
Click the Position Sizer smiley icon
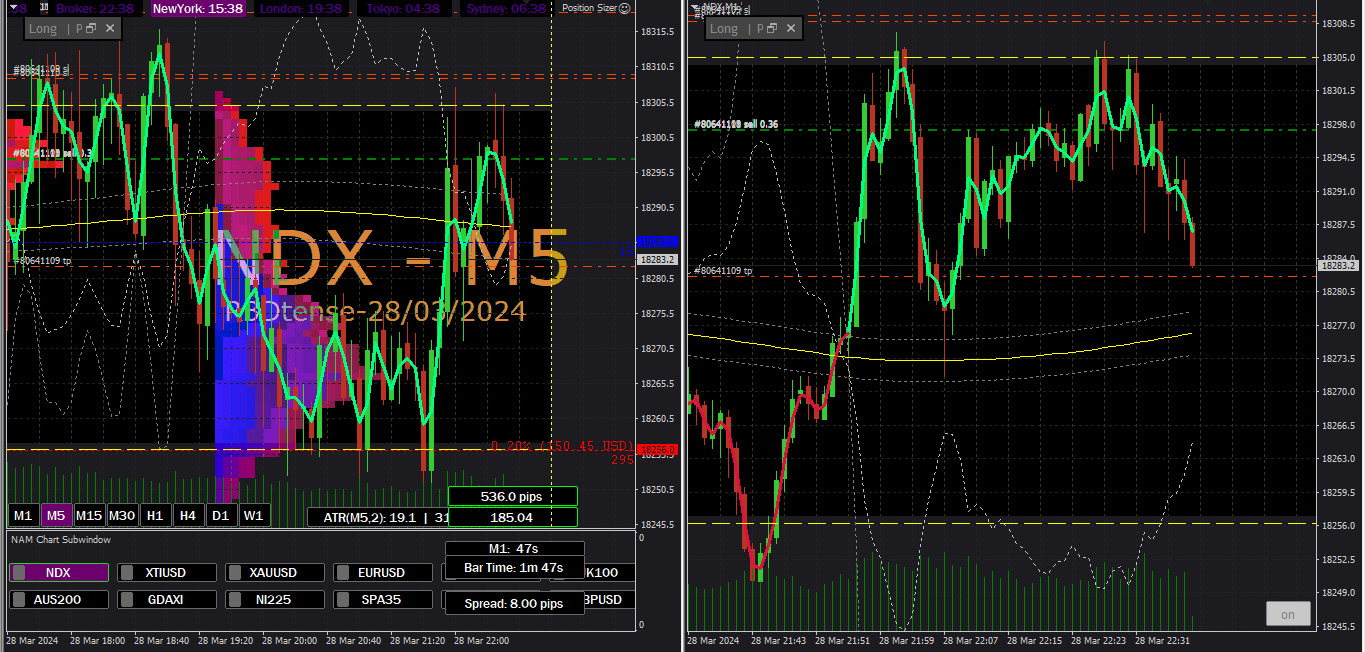(625, 8)
